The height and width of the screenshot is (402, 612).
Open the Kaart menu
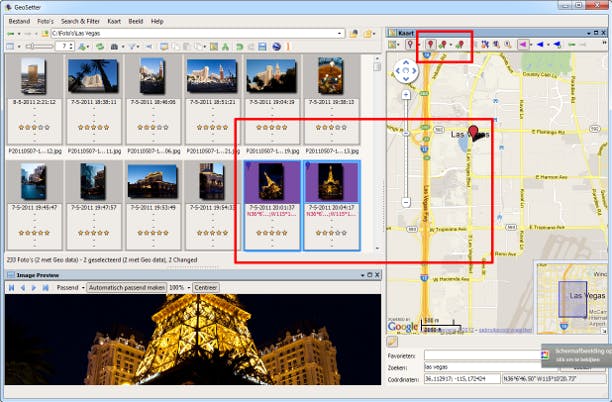(x=114, y=21)
